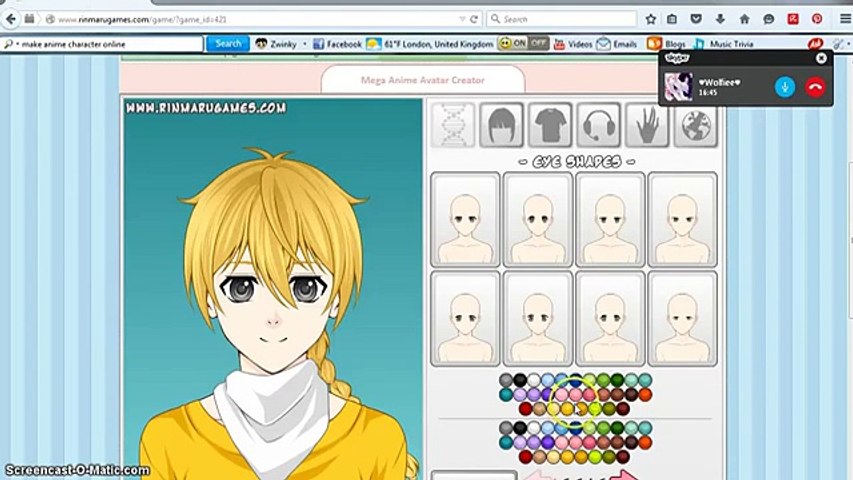Pick lime green in the lower palette
Image resolution: width=853 pixels, height=480 pixels.
point(595,457)
